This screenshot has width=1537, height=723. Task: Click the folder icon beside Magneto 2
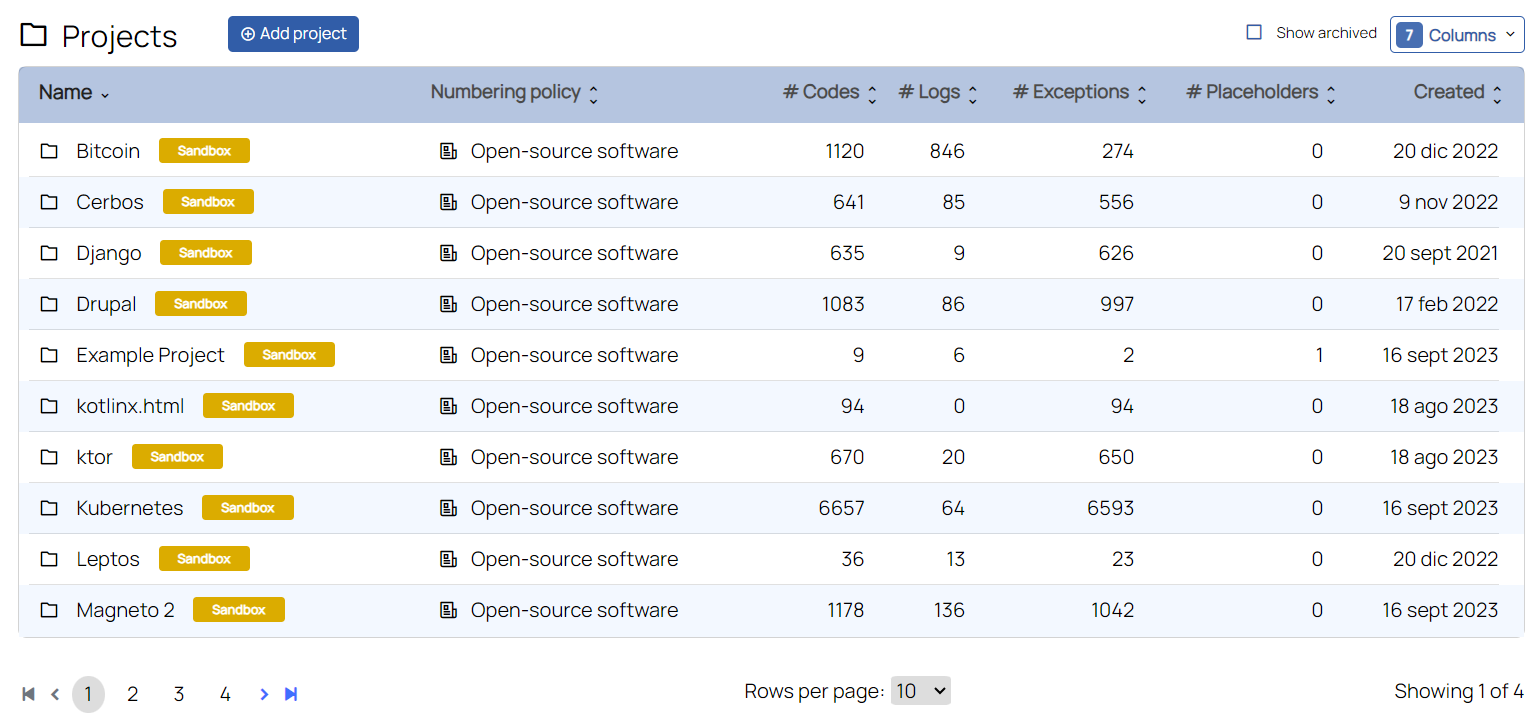pos(49,610)
